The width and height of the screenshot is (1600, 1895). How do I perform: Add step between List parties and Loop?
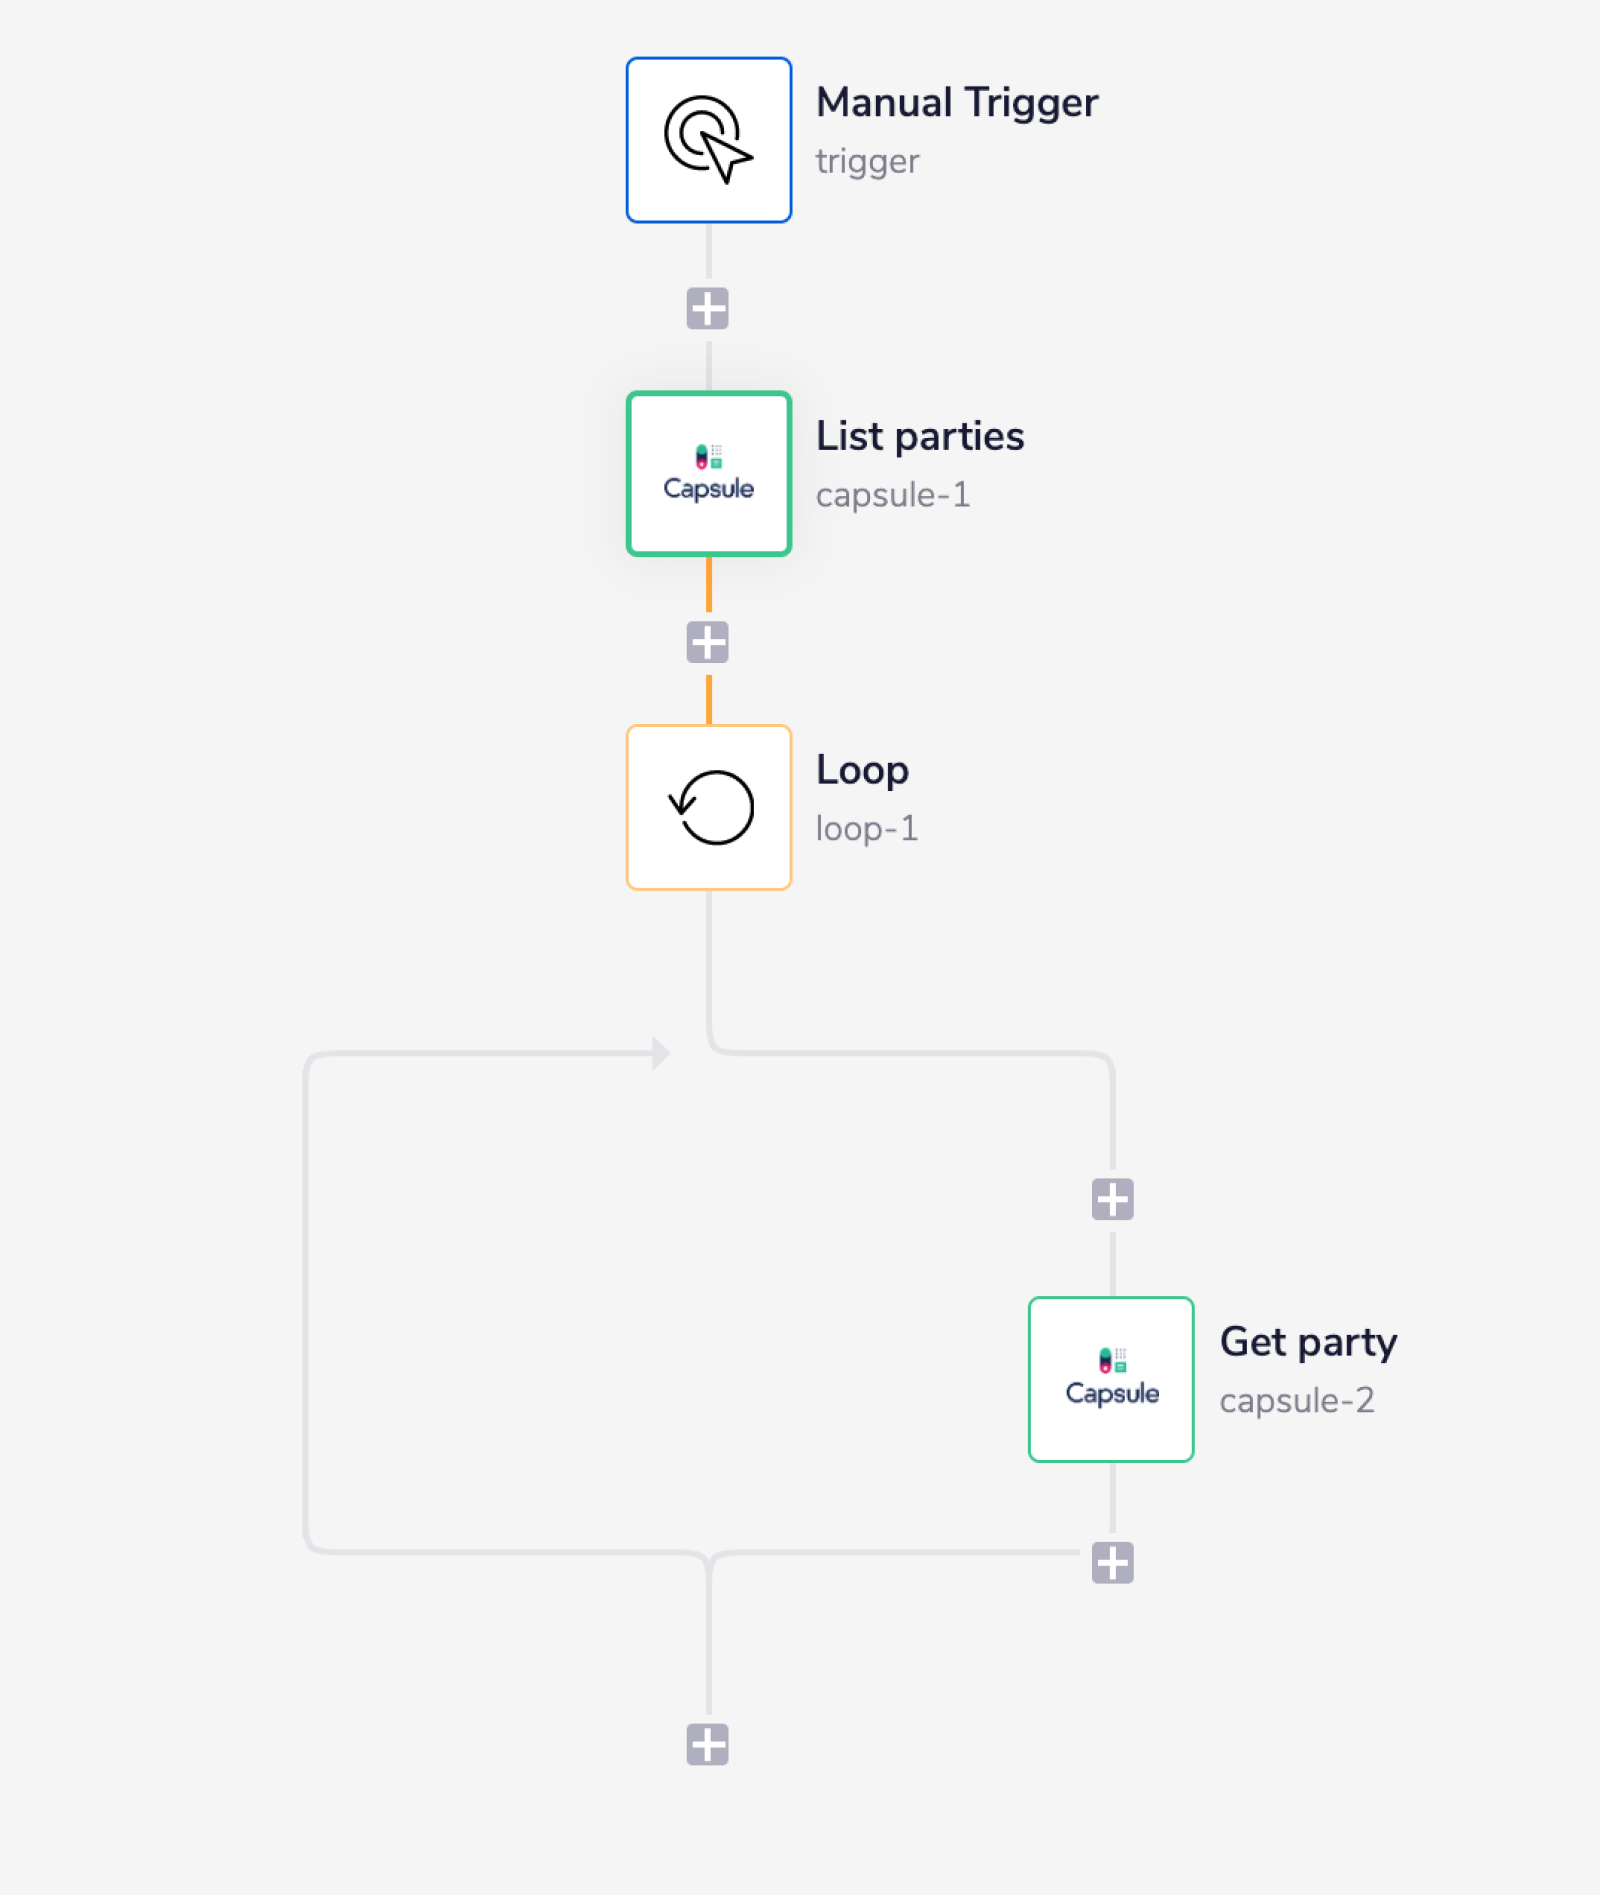tap(707, 642)
